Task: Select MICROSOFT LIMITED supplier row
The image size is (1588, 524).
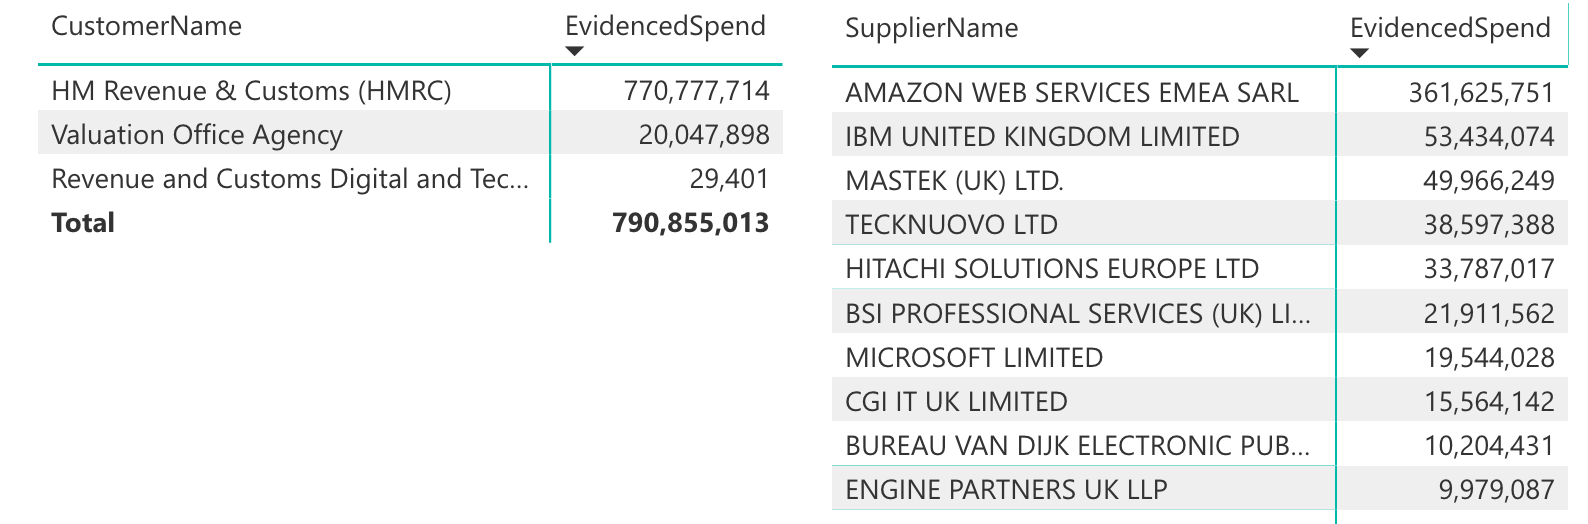Action: [x=973, y=358]
